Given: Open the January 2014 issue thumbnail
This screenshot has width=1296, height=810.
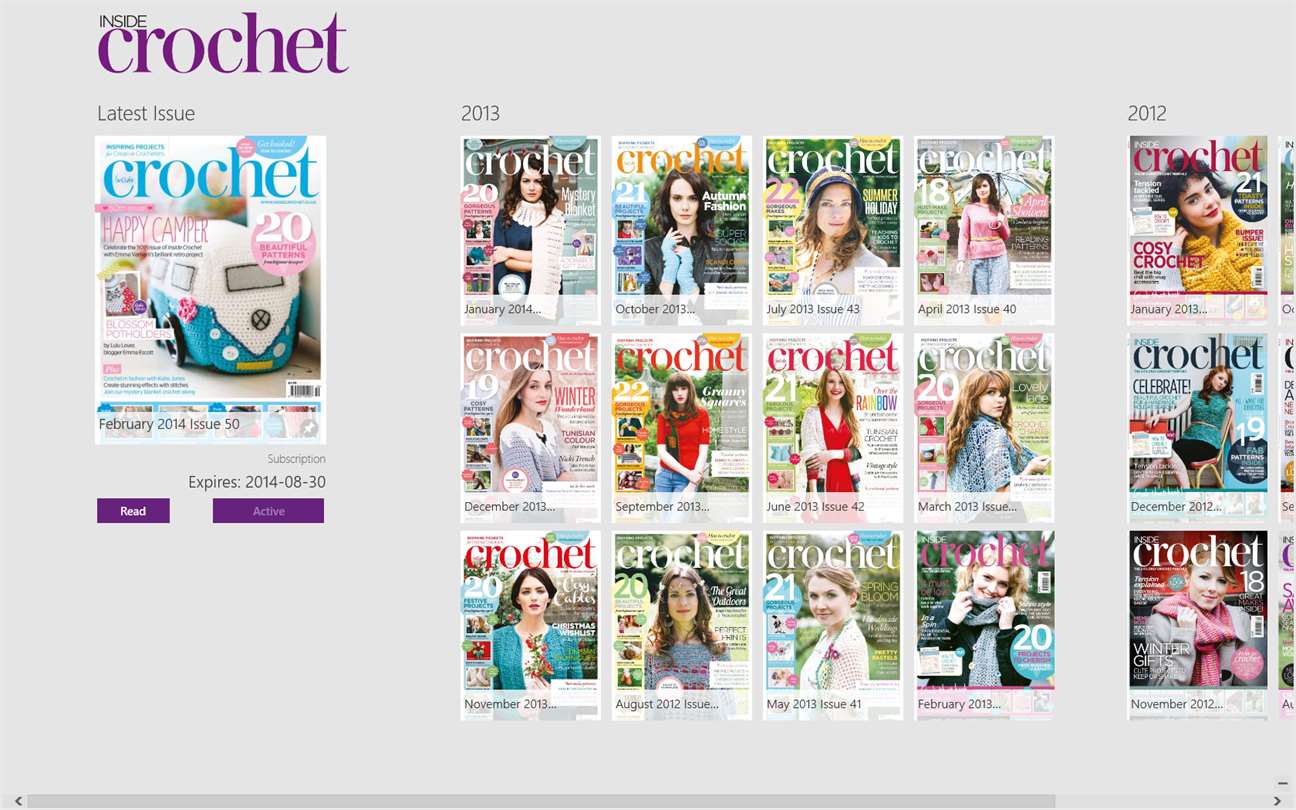Looking at the screenshot, I should [x=530, y=230].
